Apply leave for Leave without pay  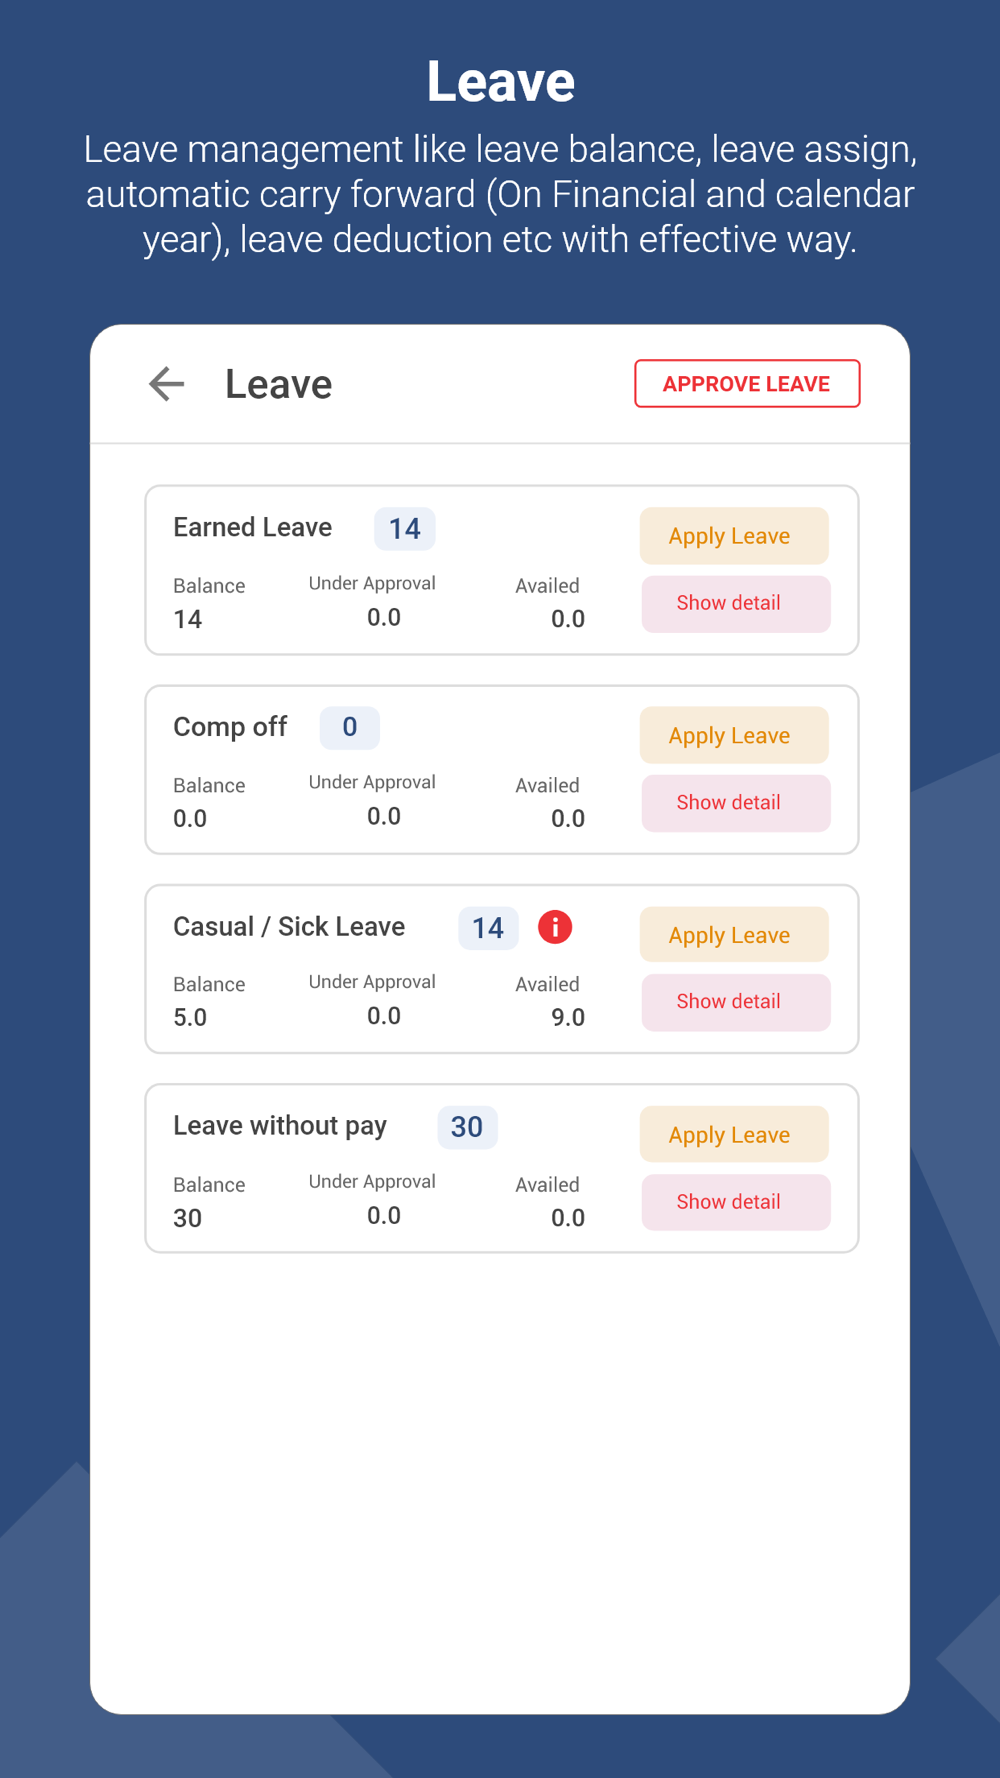[x=734, y=1135]
